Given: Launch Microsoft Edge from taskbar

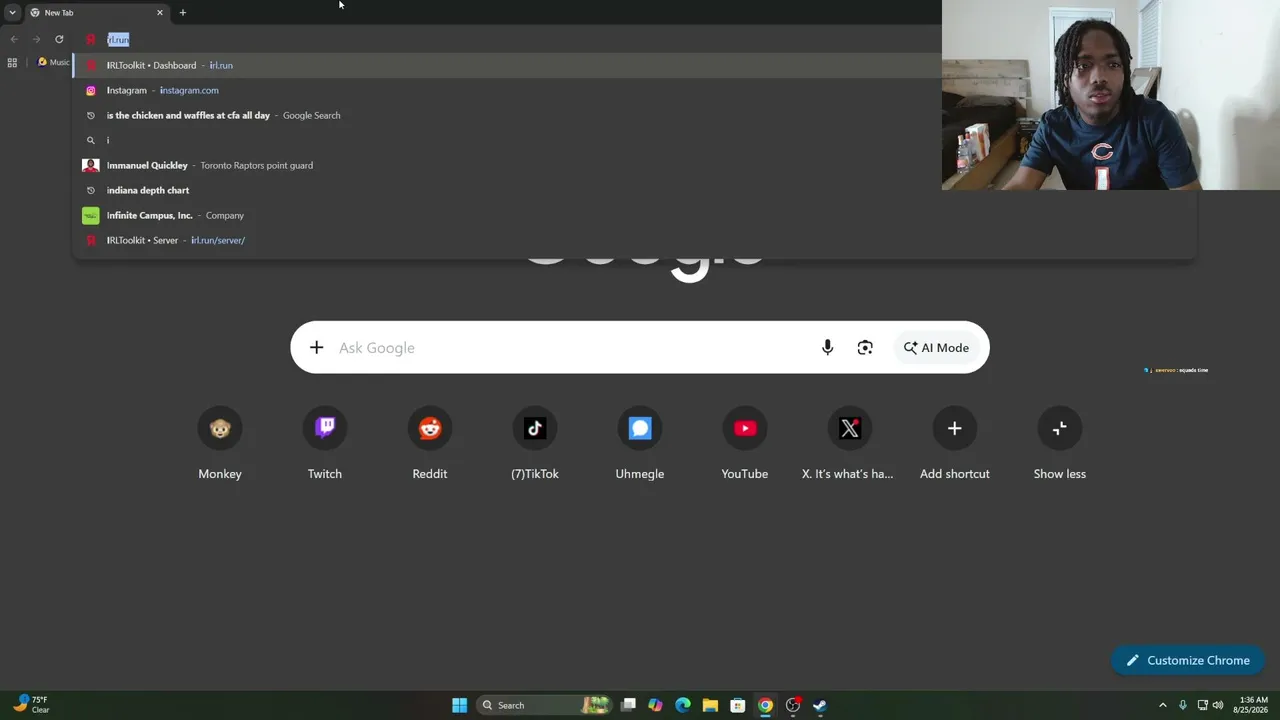Looking at the screenshot, I should (x=683, y=705).
